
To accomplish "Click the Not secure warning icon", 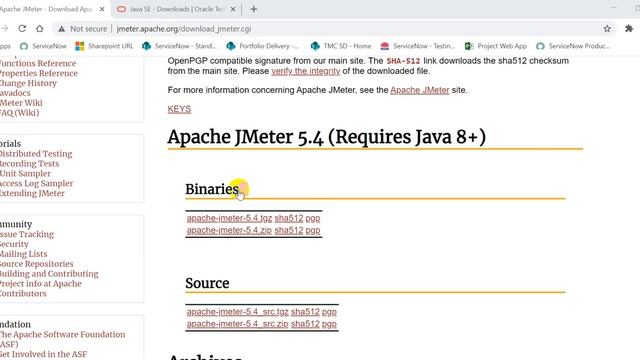I will 62,29.
